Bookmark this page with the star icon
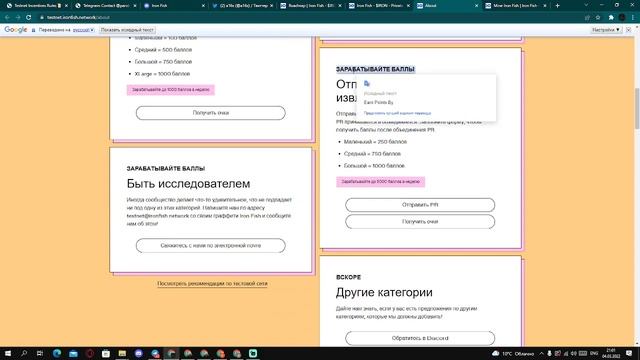 598,18
